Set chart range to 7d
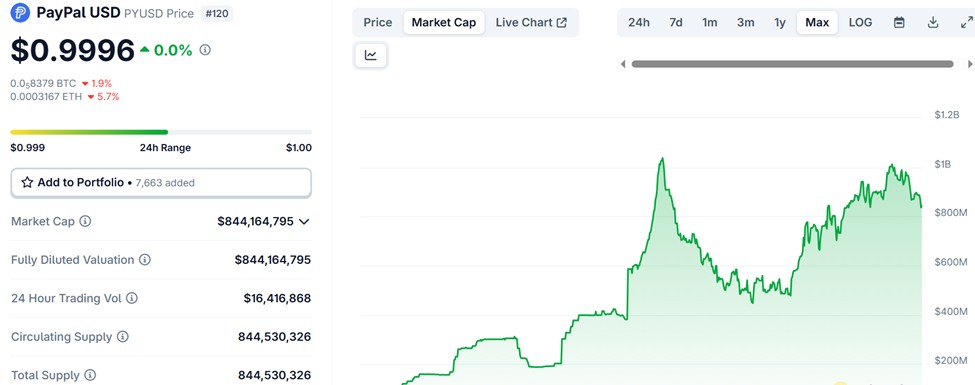975x385 pixels. (x=676, y=22)
